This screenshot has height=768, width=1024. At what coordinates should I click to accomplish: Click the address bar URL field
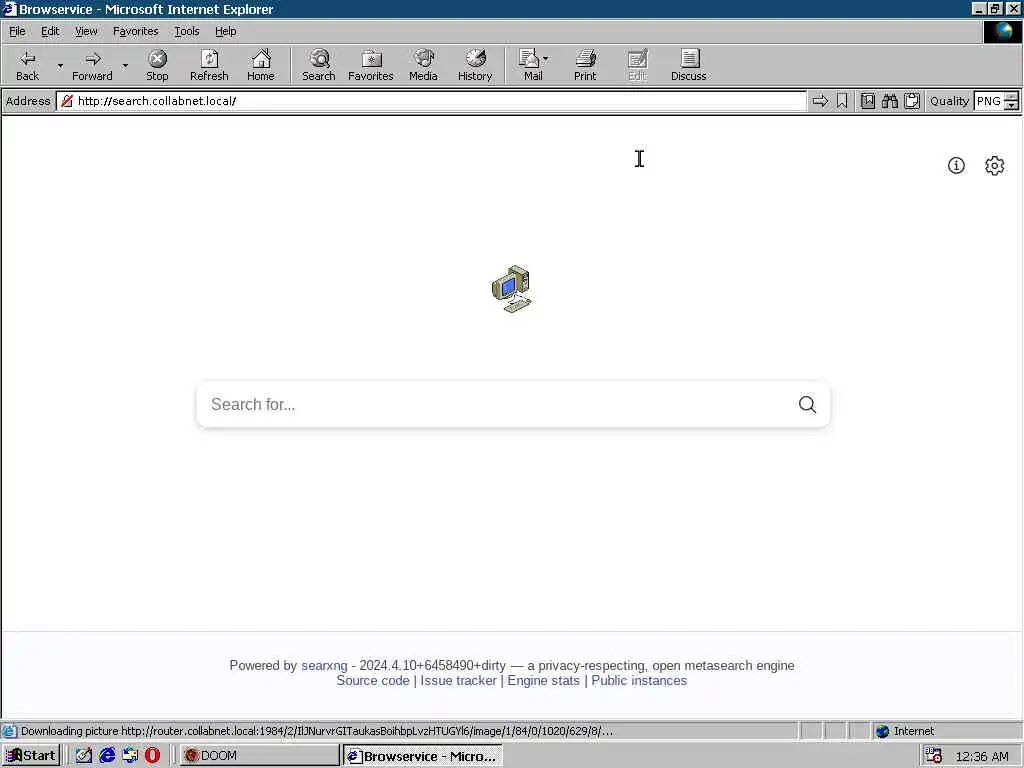[431, 101]
